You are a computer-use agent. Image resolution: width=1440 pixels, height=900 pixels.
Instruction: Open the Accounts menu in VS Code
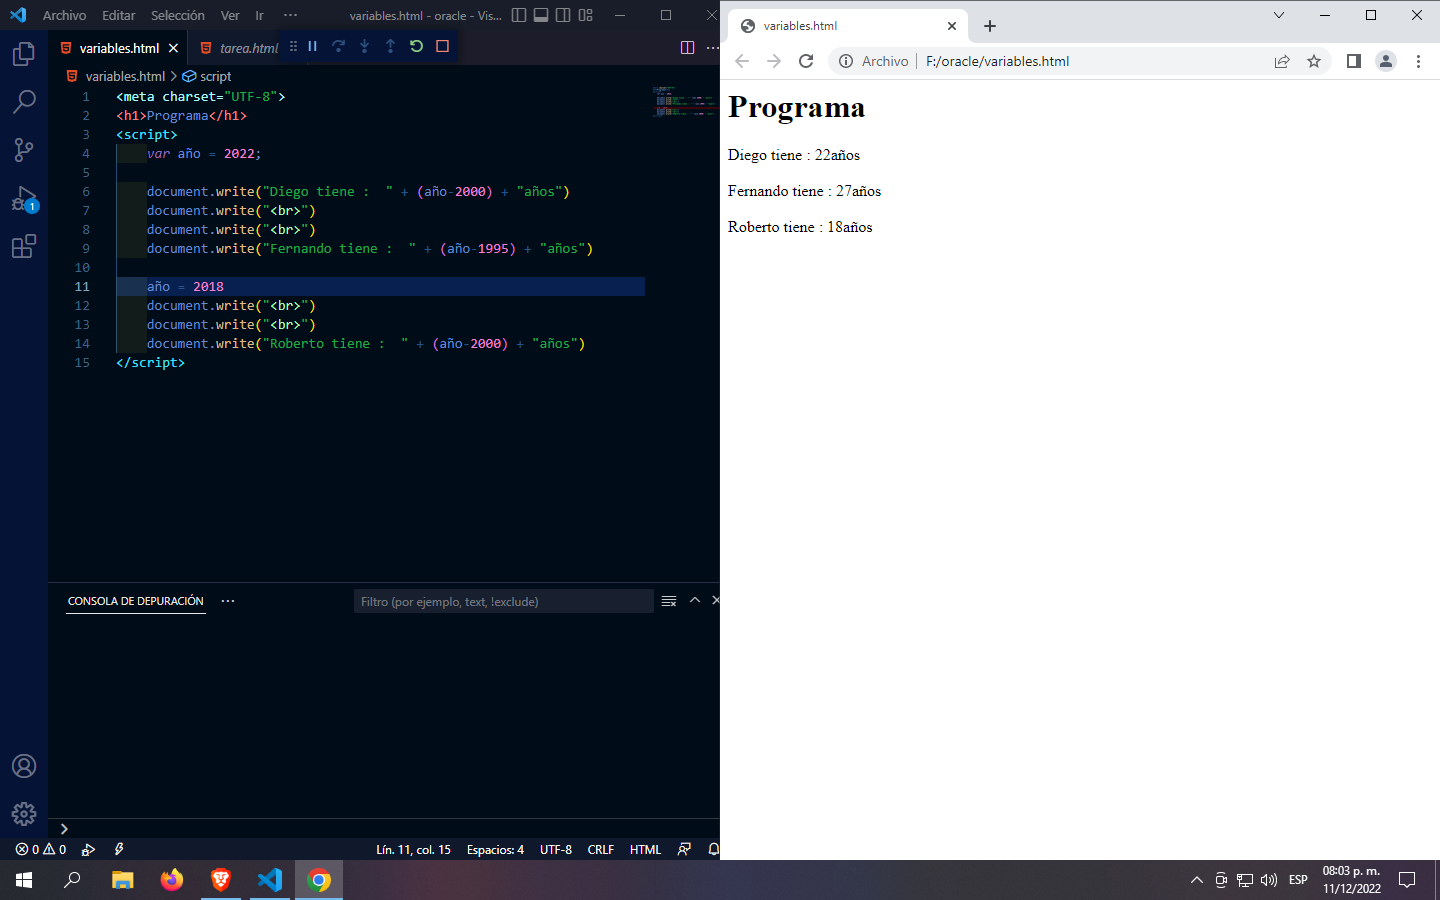[24, 766]
